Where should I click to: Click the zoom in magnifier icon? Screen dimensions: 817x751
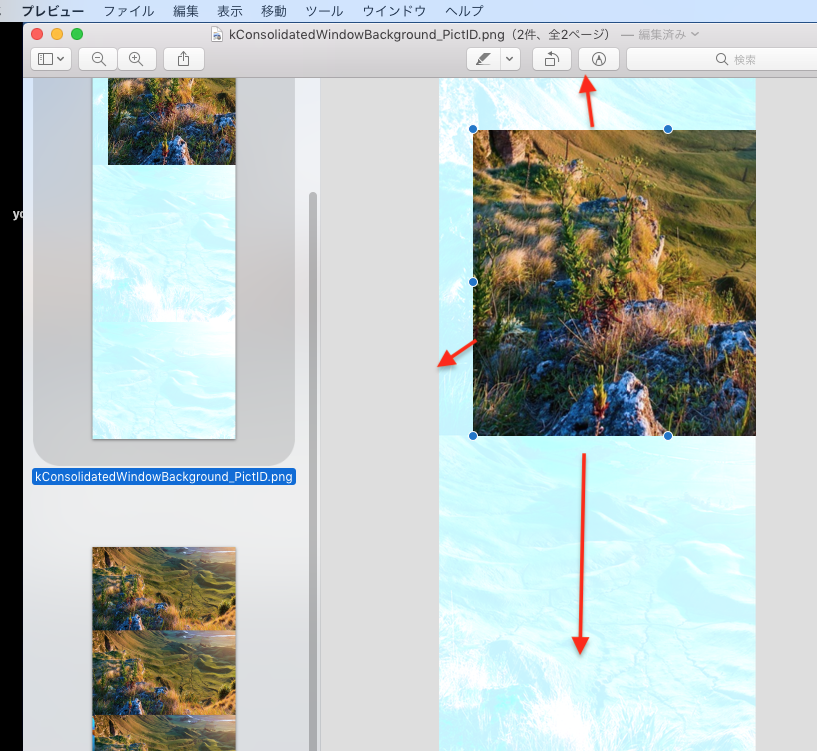(137, 59)
